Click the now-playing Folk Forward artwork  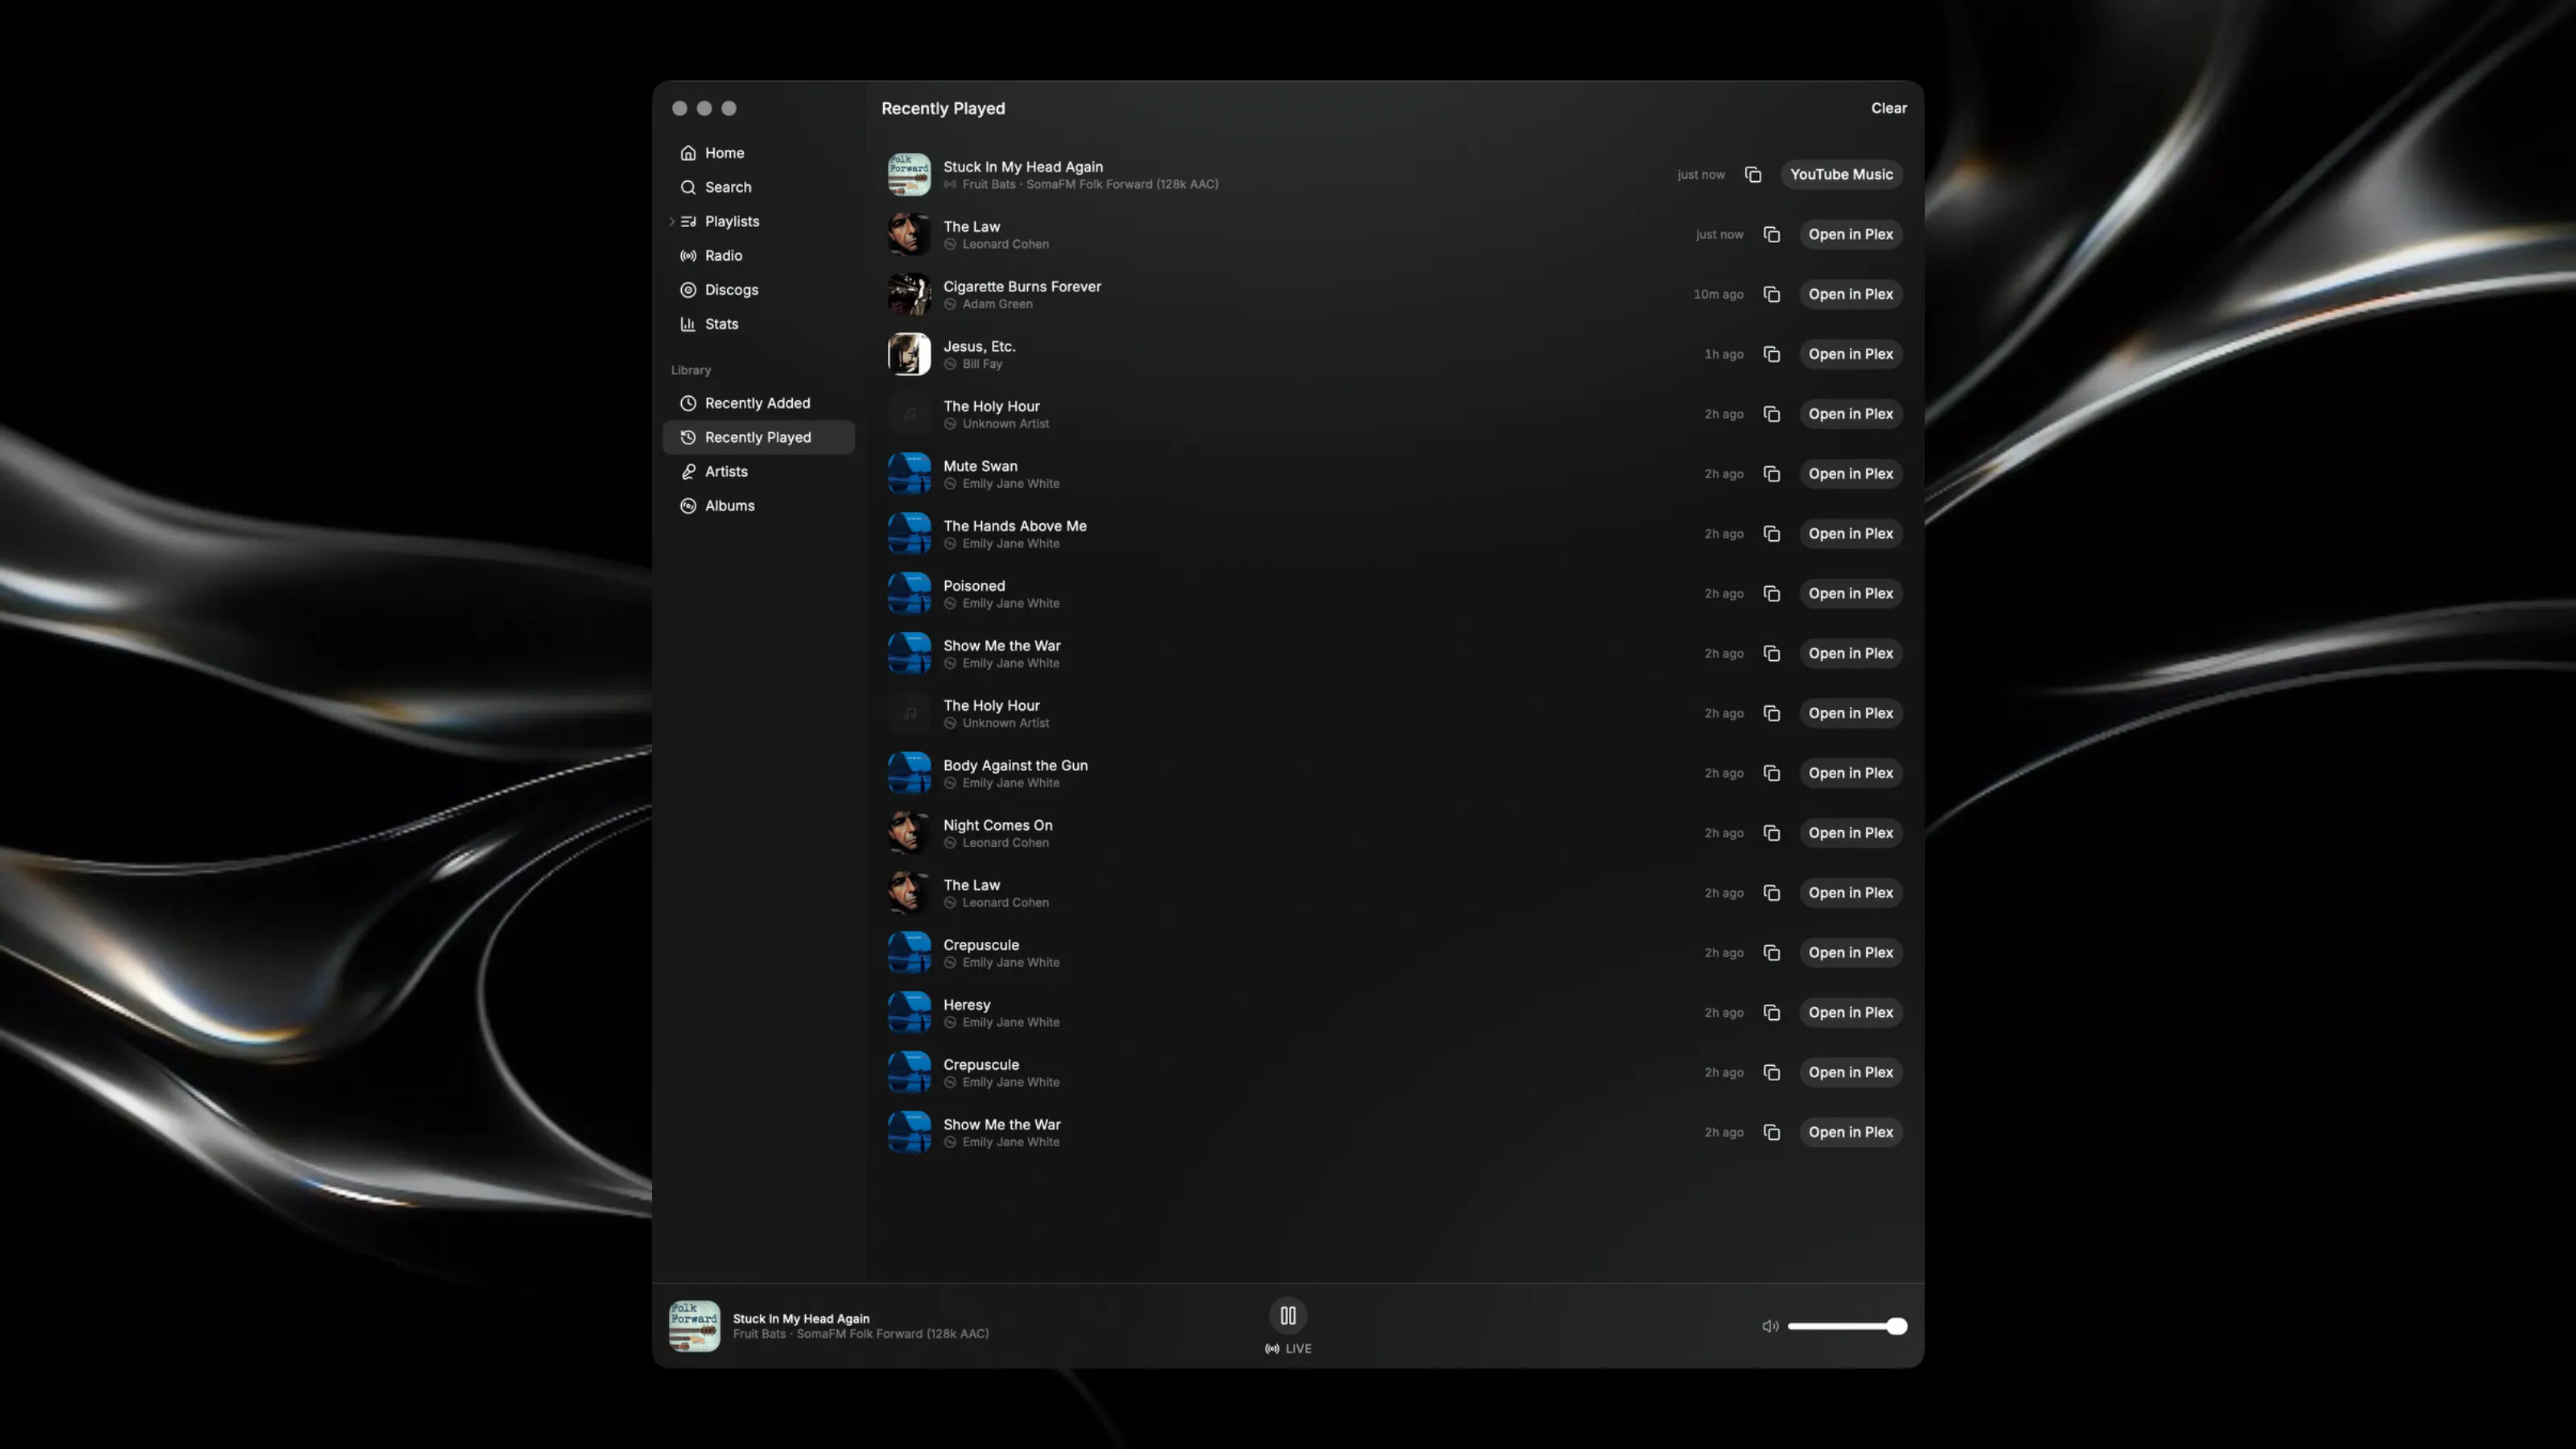click(694, 1326)
